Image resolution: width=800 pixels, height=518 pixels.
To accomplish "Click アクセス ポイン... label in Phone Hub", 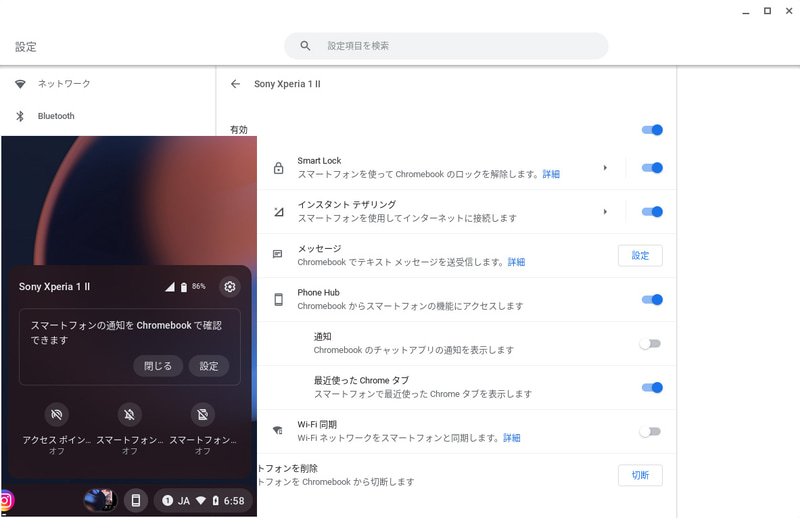I will point(57,440).
